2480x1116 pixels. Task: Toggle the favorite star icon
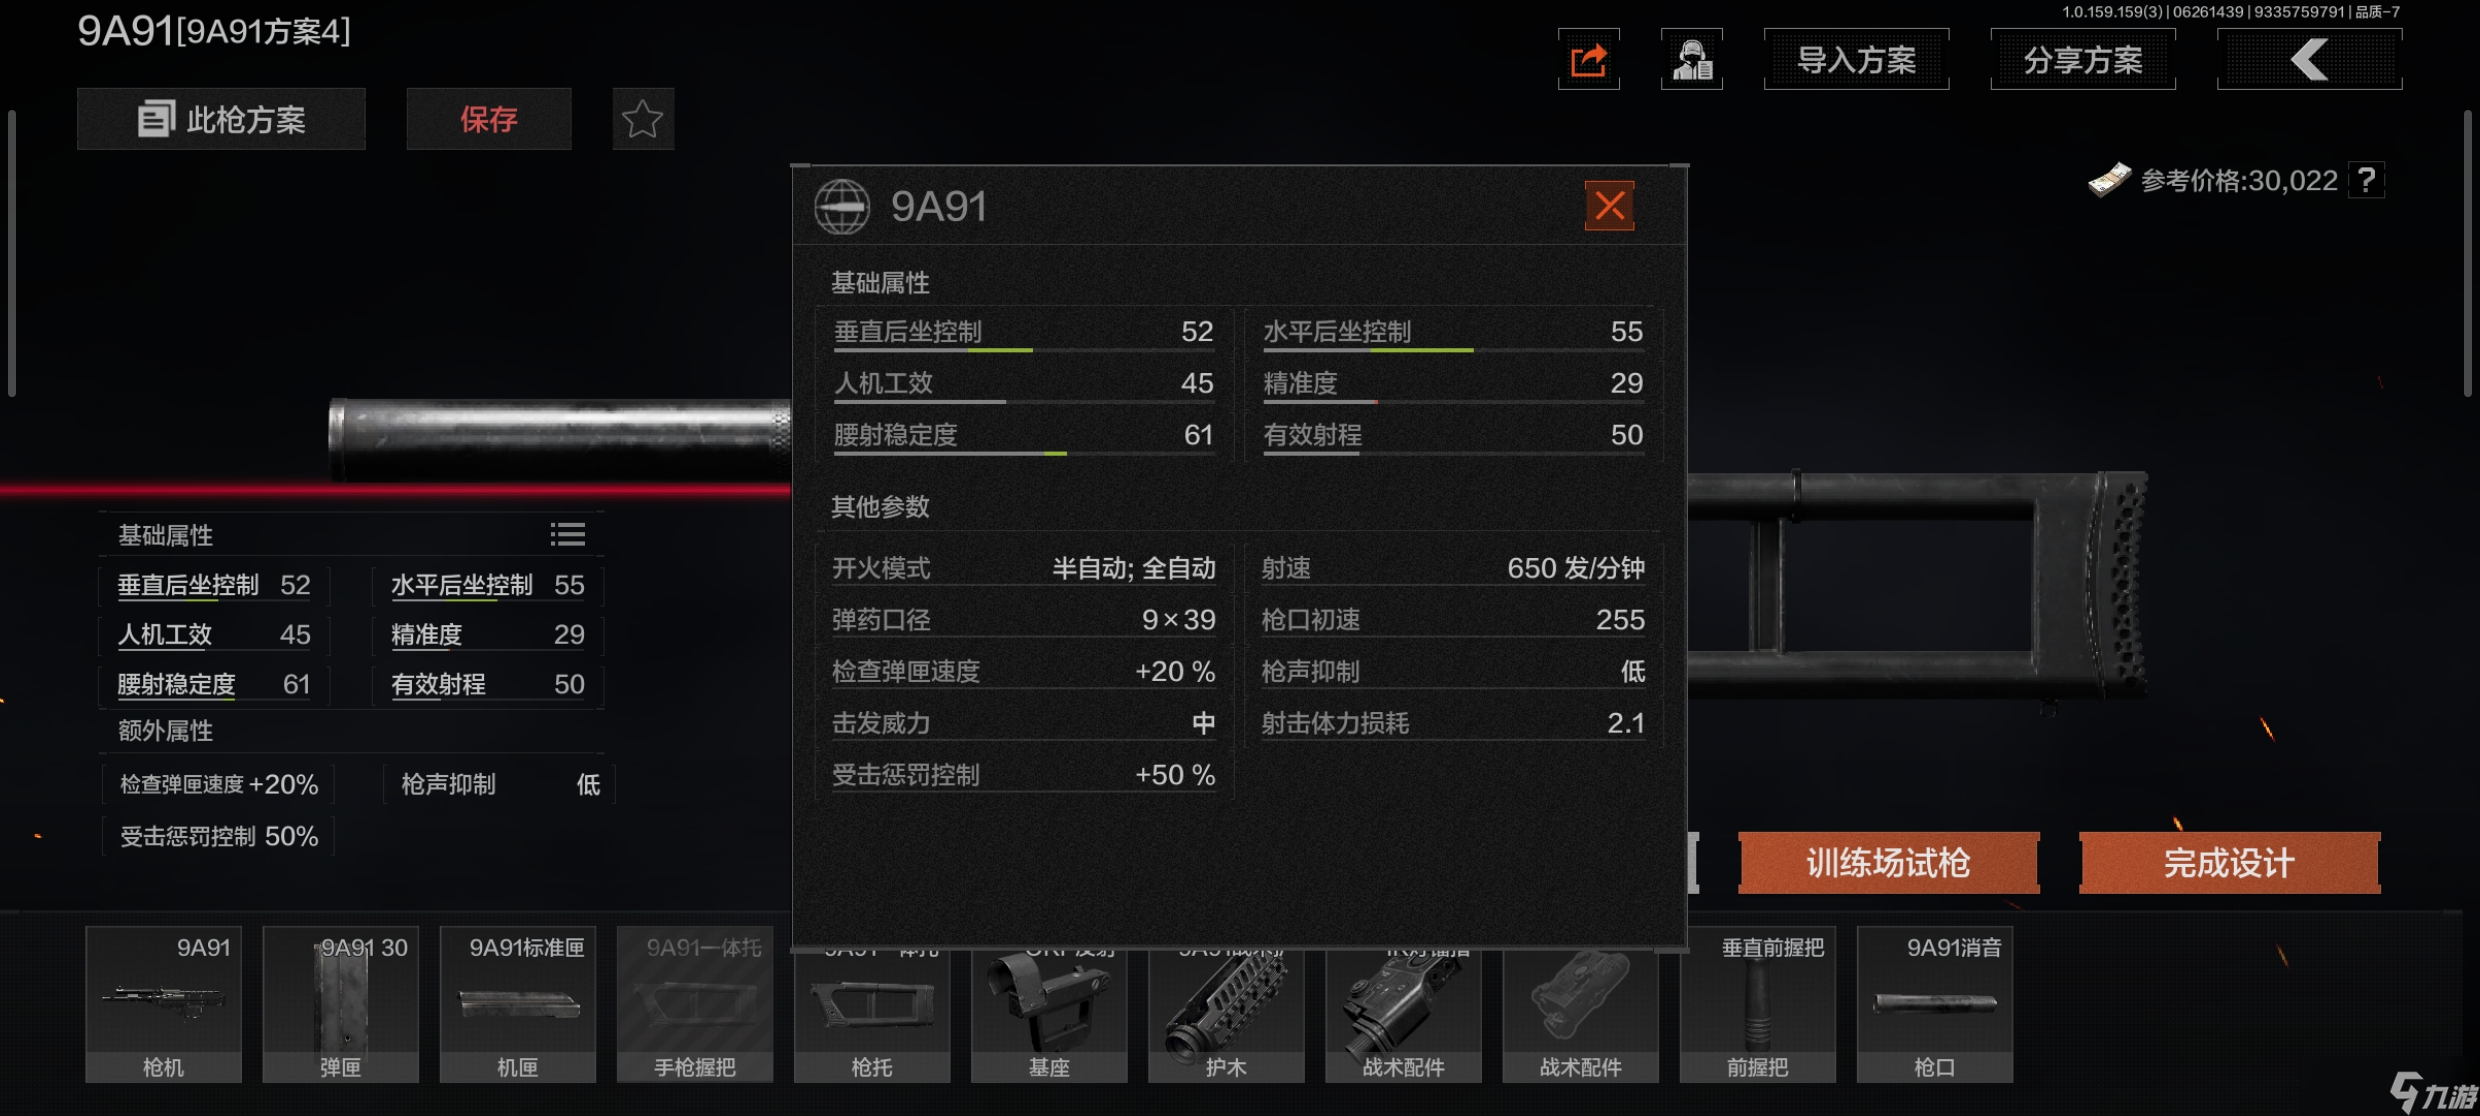tap(643, 119)
